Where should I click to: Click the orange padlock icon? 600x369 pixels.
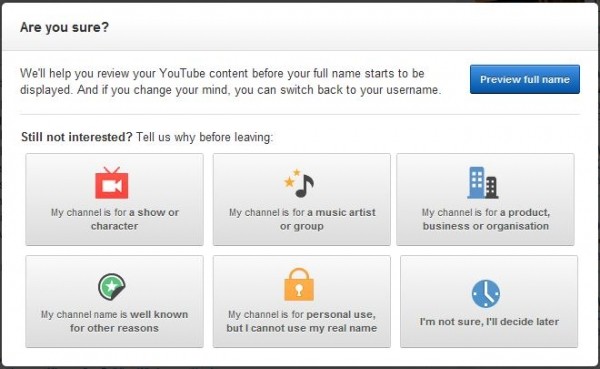299,284
